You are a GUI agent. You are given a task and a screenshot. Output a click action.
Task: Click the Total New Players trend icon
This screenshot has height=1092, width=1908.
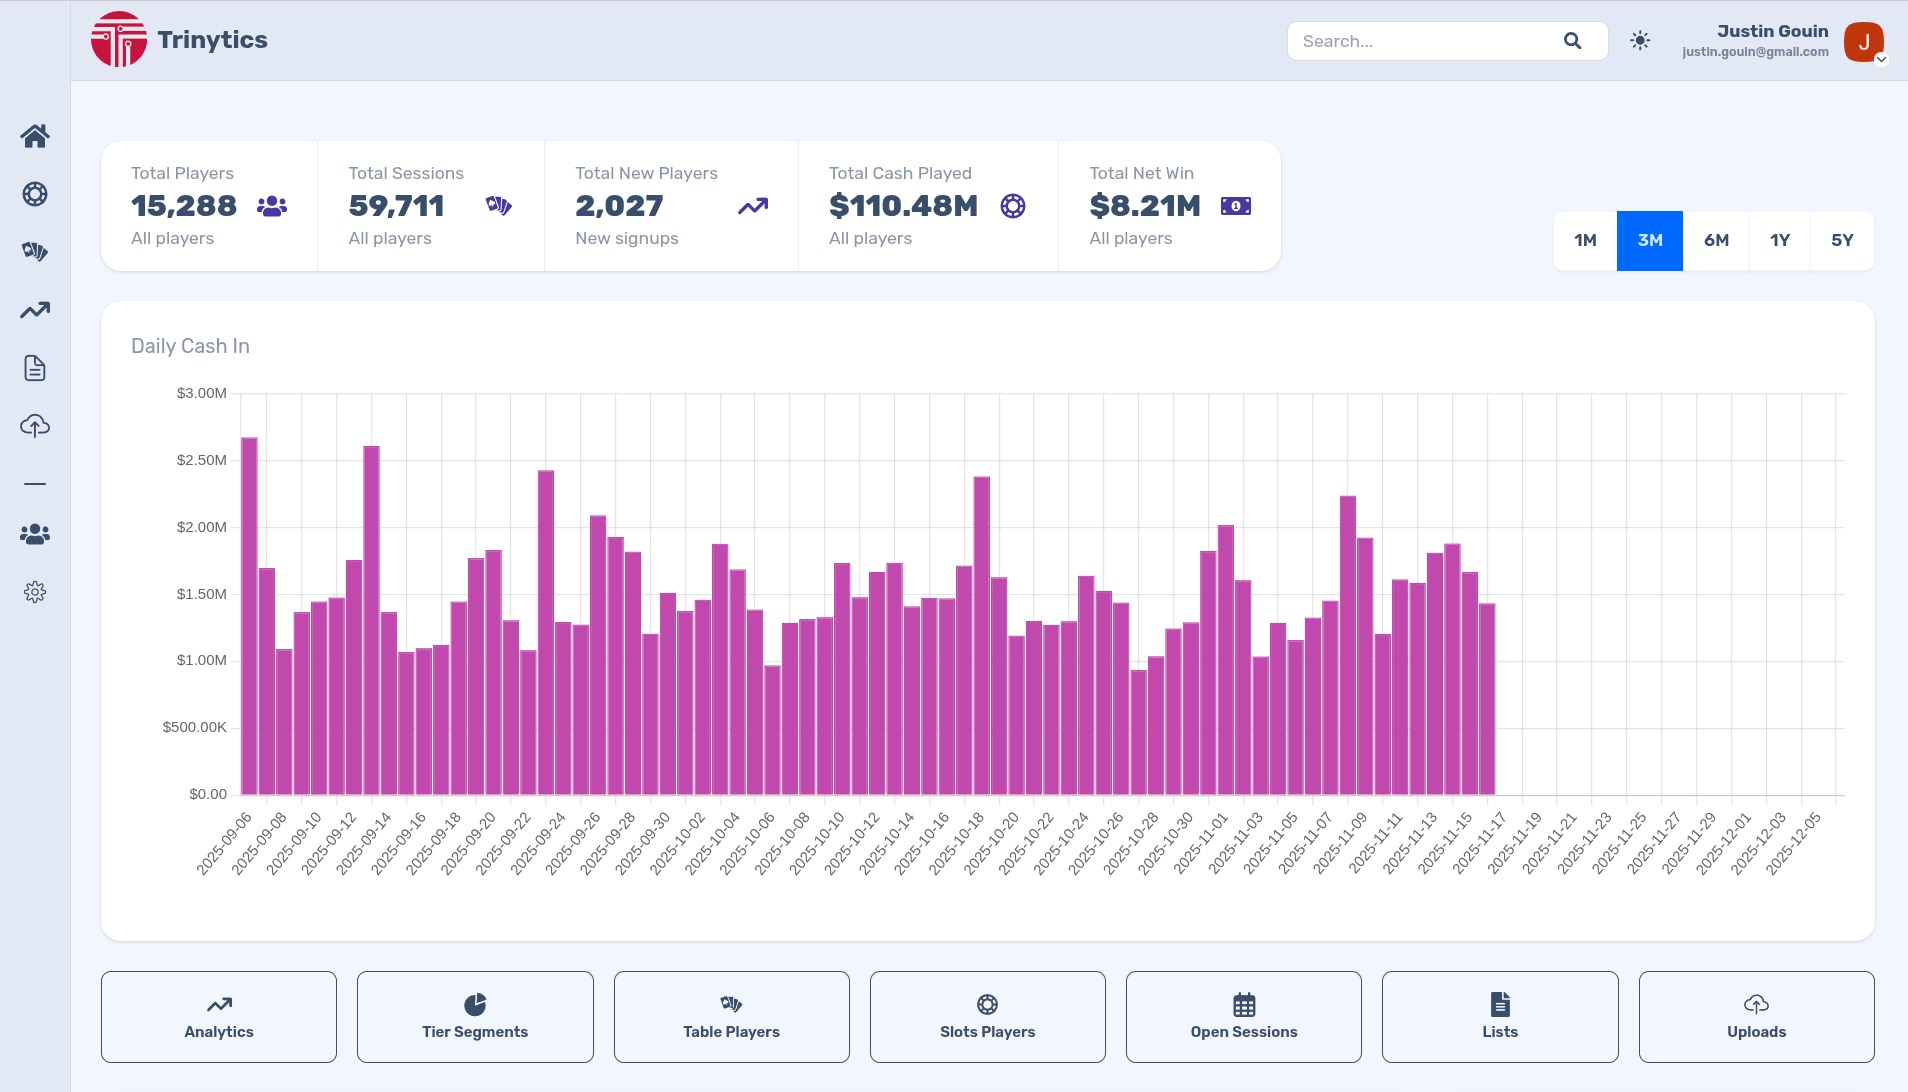[753, 206]
